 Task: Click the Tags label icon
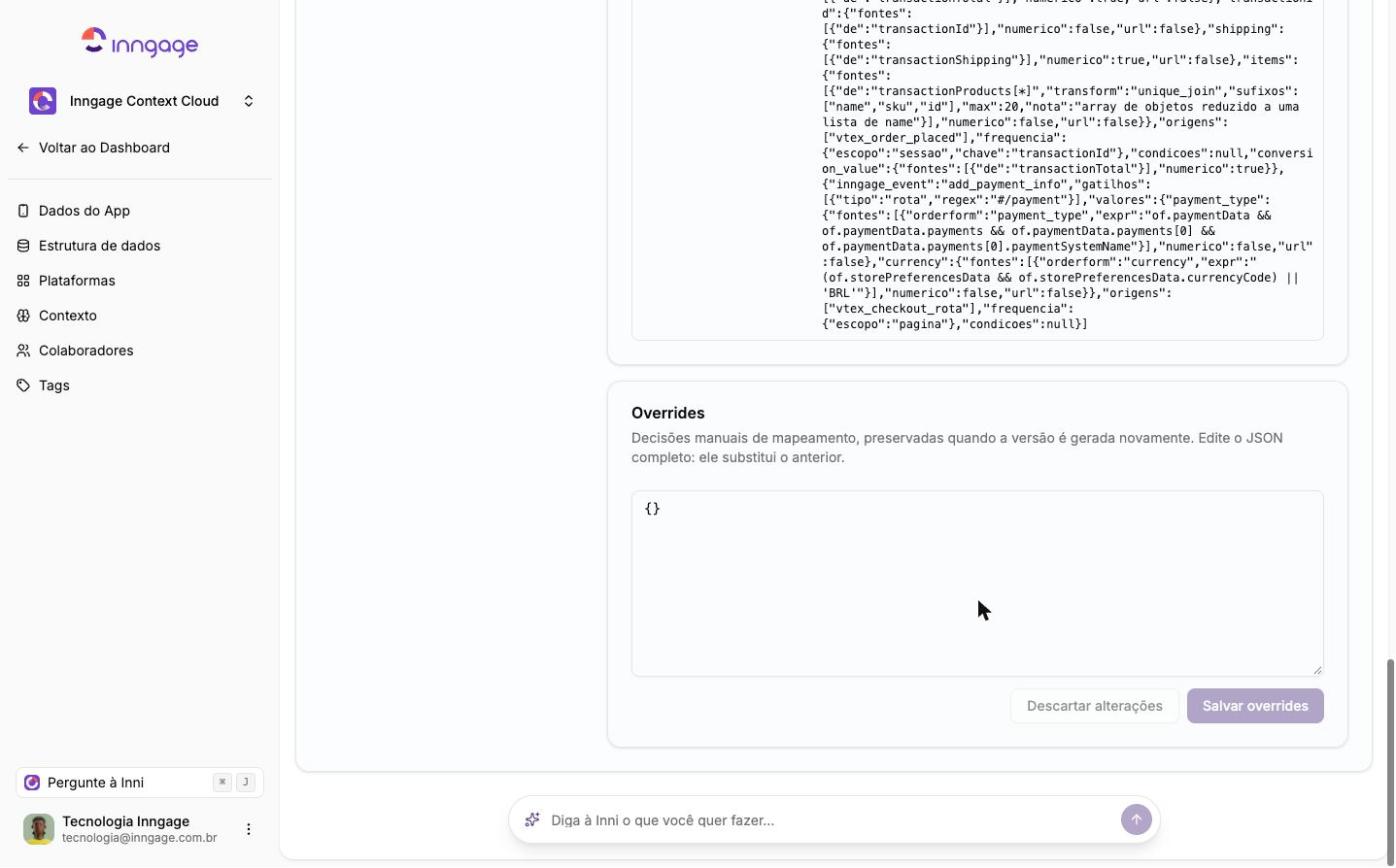(x=23, y=386)
